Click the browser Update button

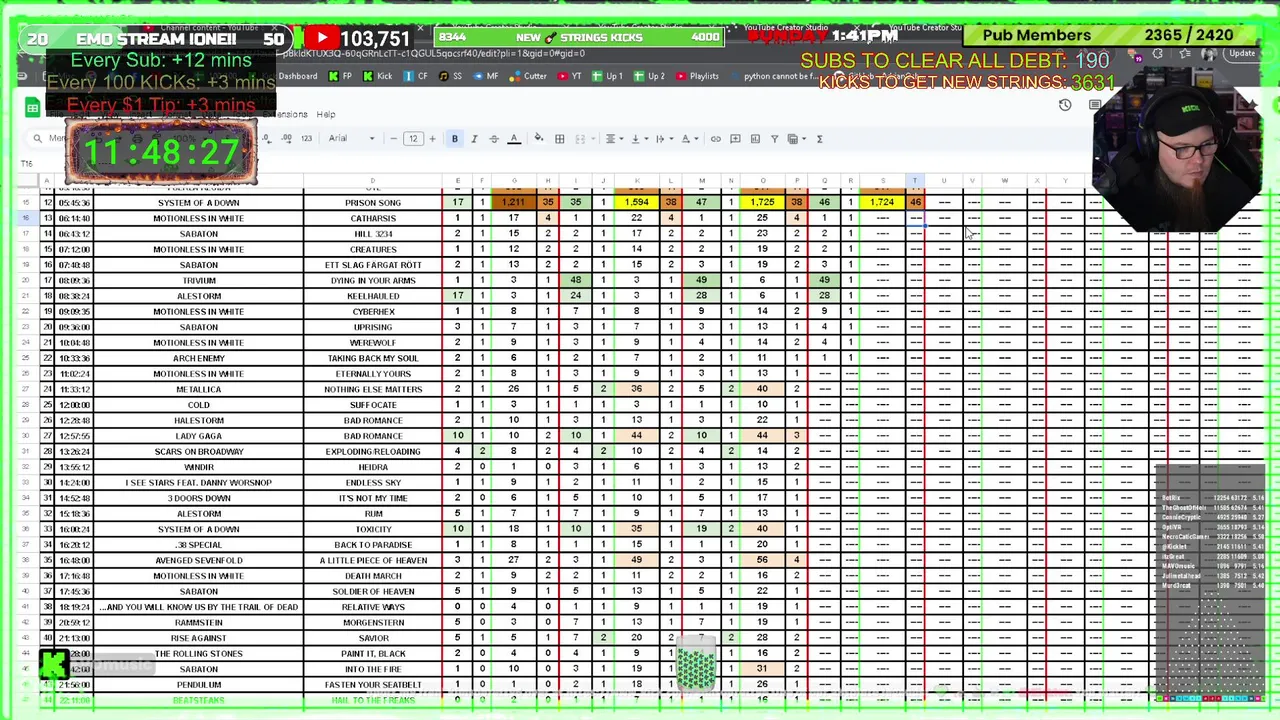point(1242,53)
